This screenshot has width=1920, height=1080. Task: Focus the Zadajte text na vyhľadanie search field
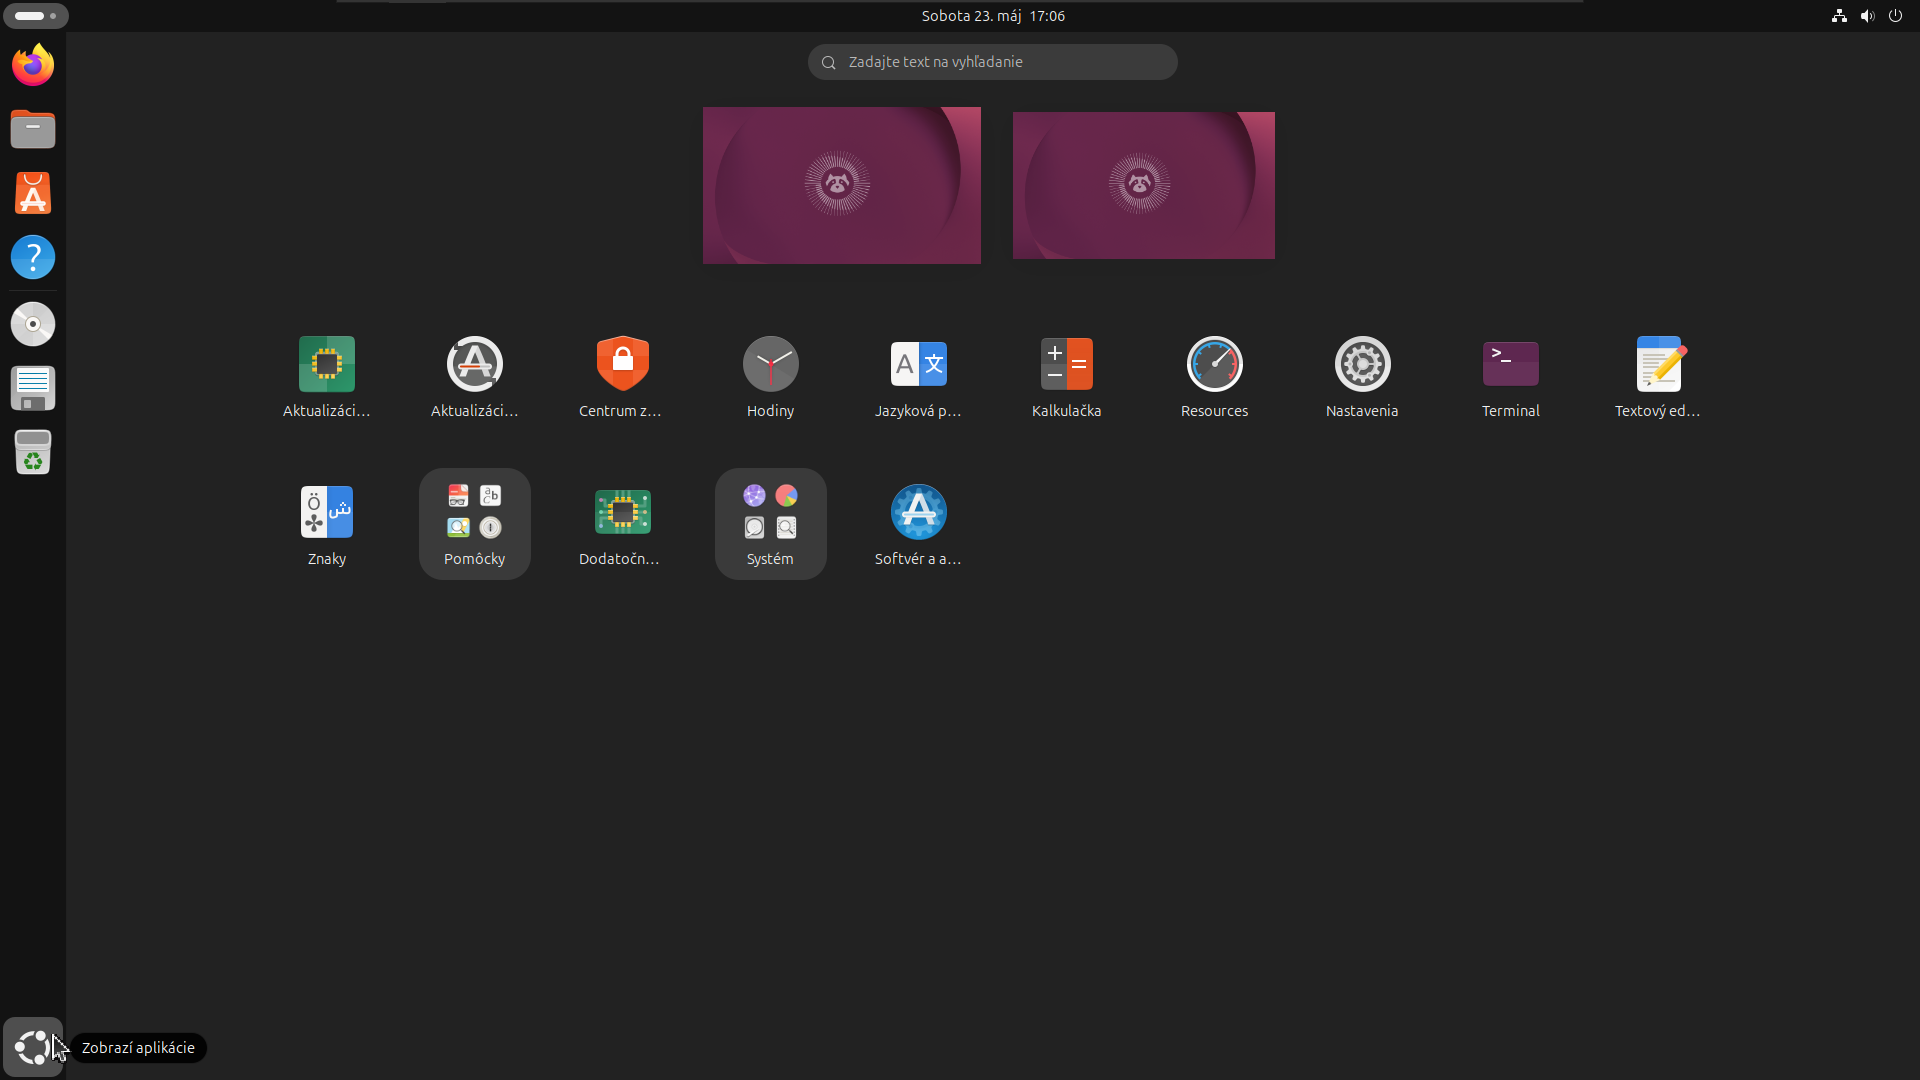coord(992,62)
